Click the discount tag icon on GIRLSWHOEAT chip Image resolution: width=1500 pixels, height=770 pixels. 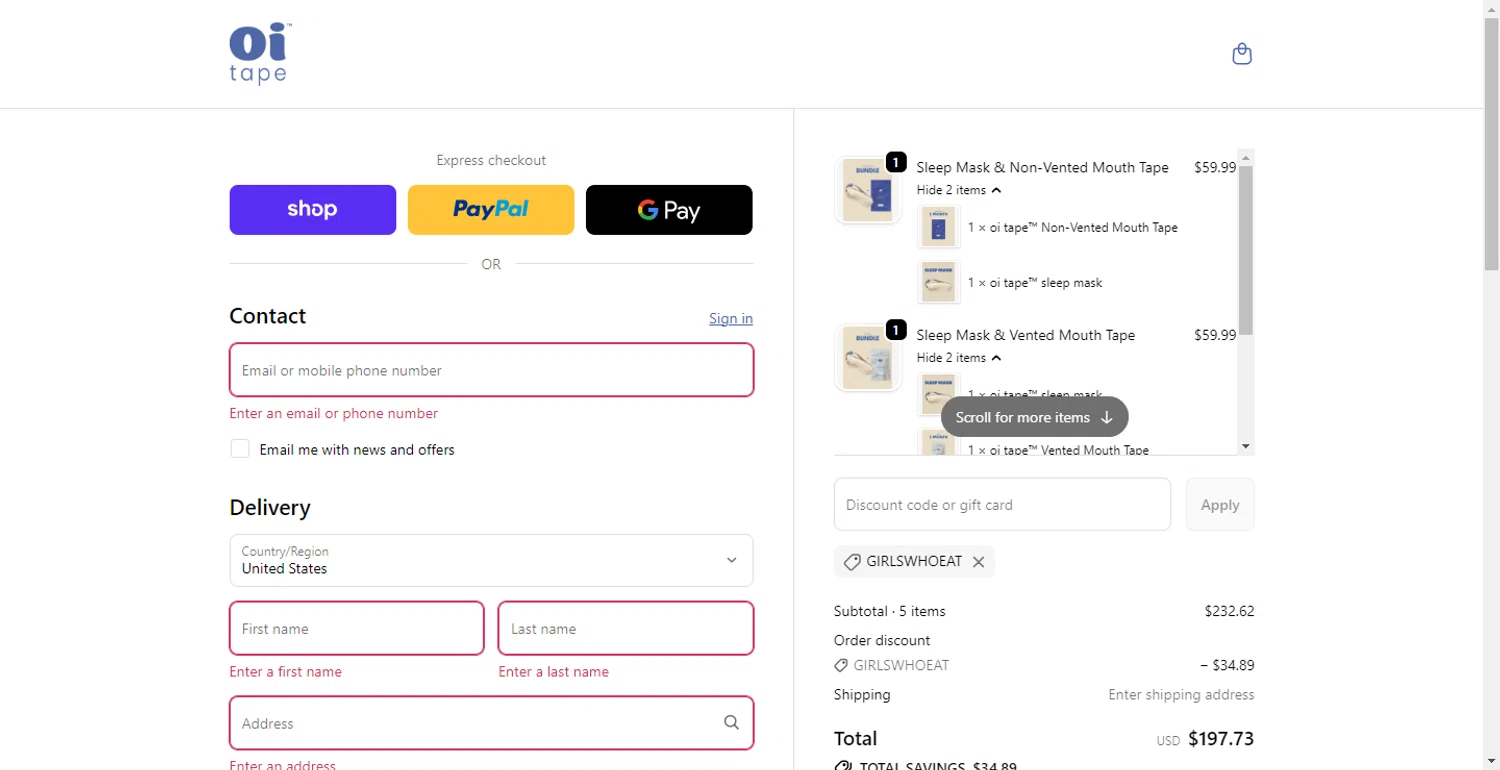(852, 562)
